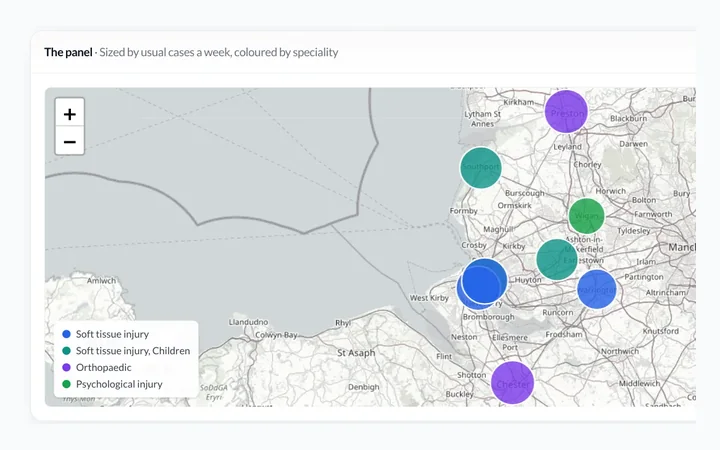The width and height of the screenshot is (720, 450).
Task: Click the 'Psychological injury' legend label
Action: [x=119, y=384]
